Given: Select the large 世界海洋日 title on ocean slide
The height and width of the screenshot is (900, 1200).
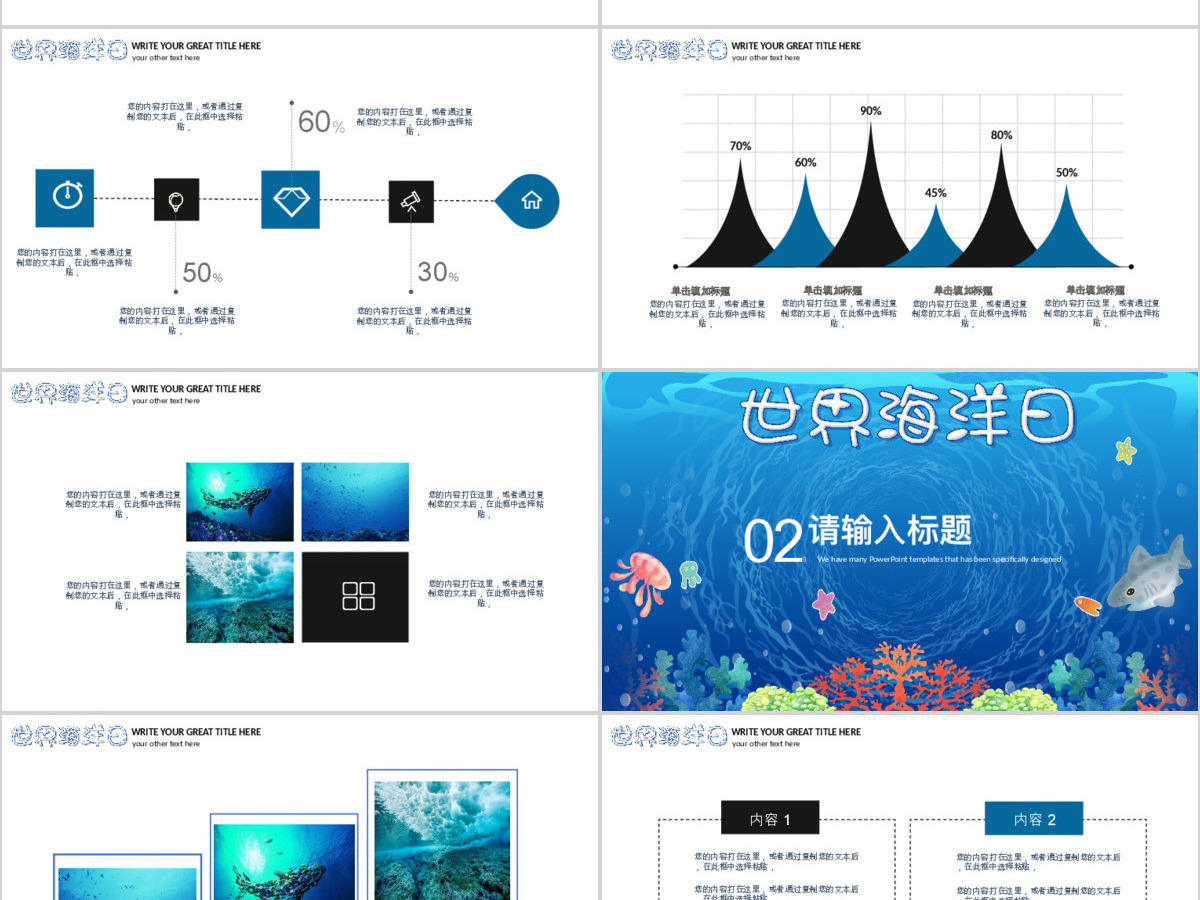Looking at the screenshot, I should click(x=908, y=415).
